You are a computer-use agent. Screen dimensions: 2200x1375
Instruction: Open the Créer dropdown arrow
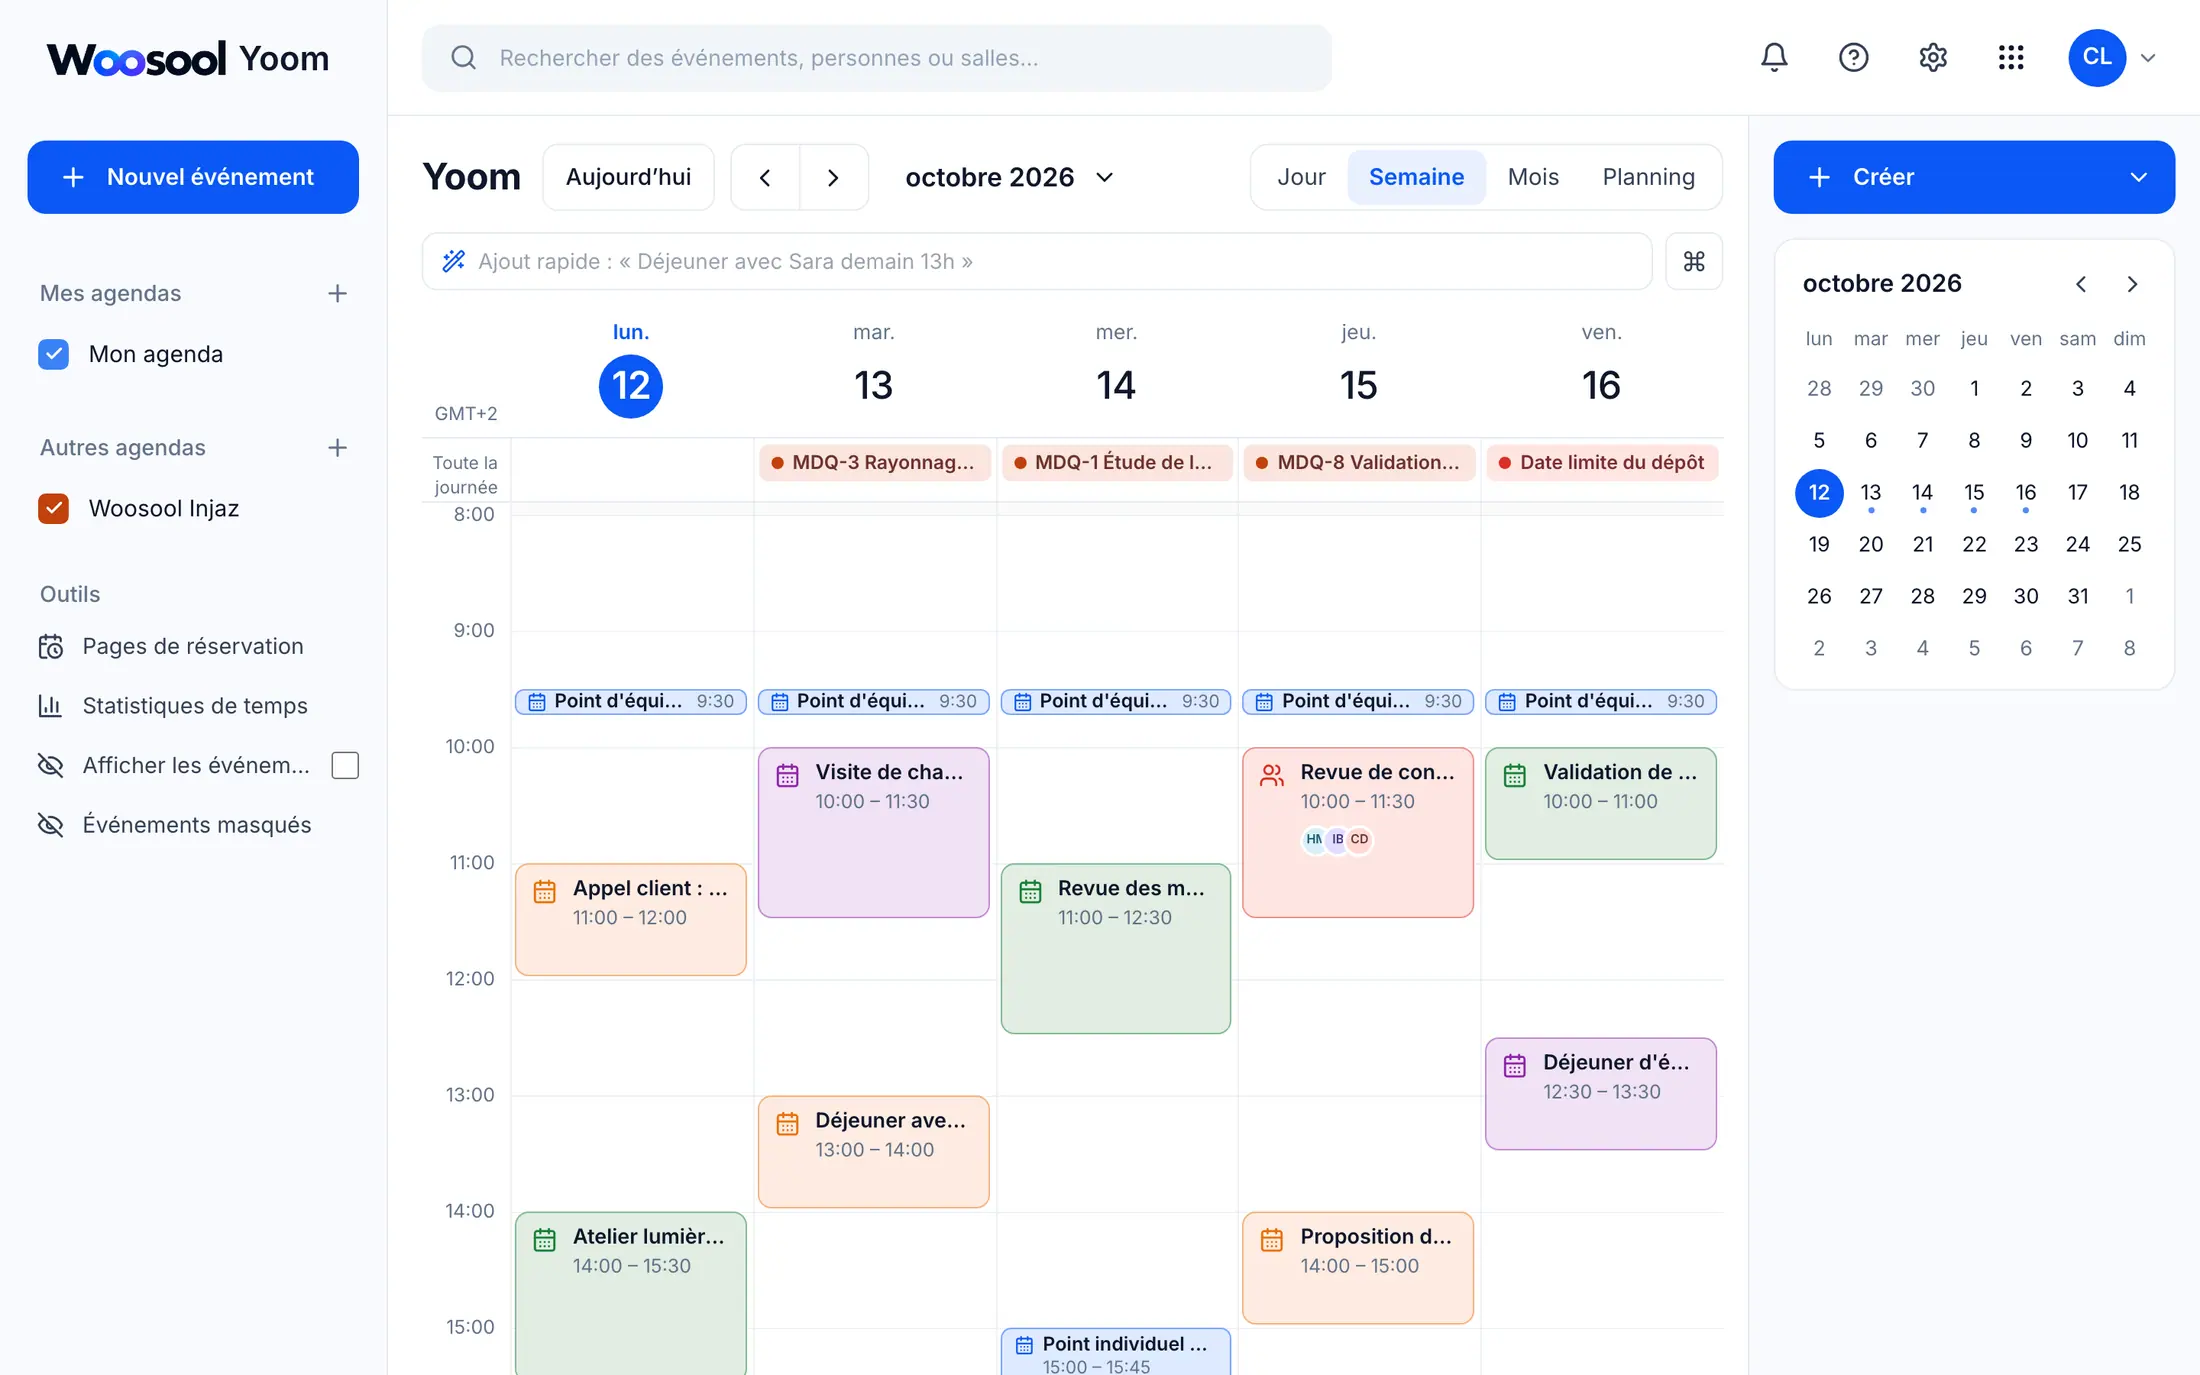pyautogui.click(x=2138, y=177)
